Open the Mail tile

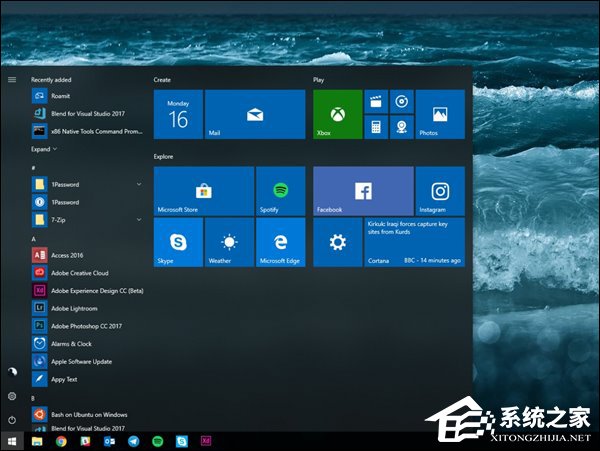tap(255, 114)
